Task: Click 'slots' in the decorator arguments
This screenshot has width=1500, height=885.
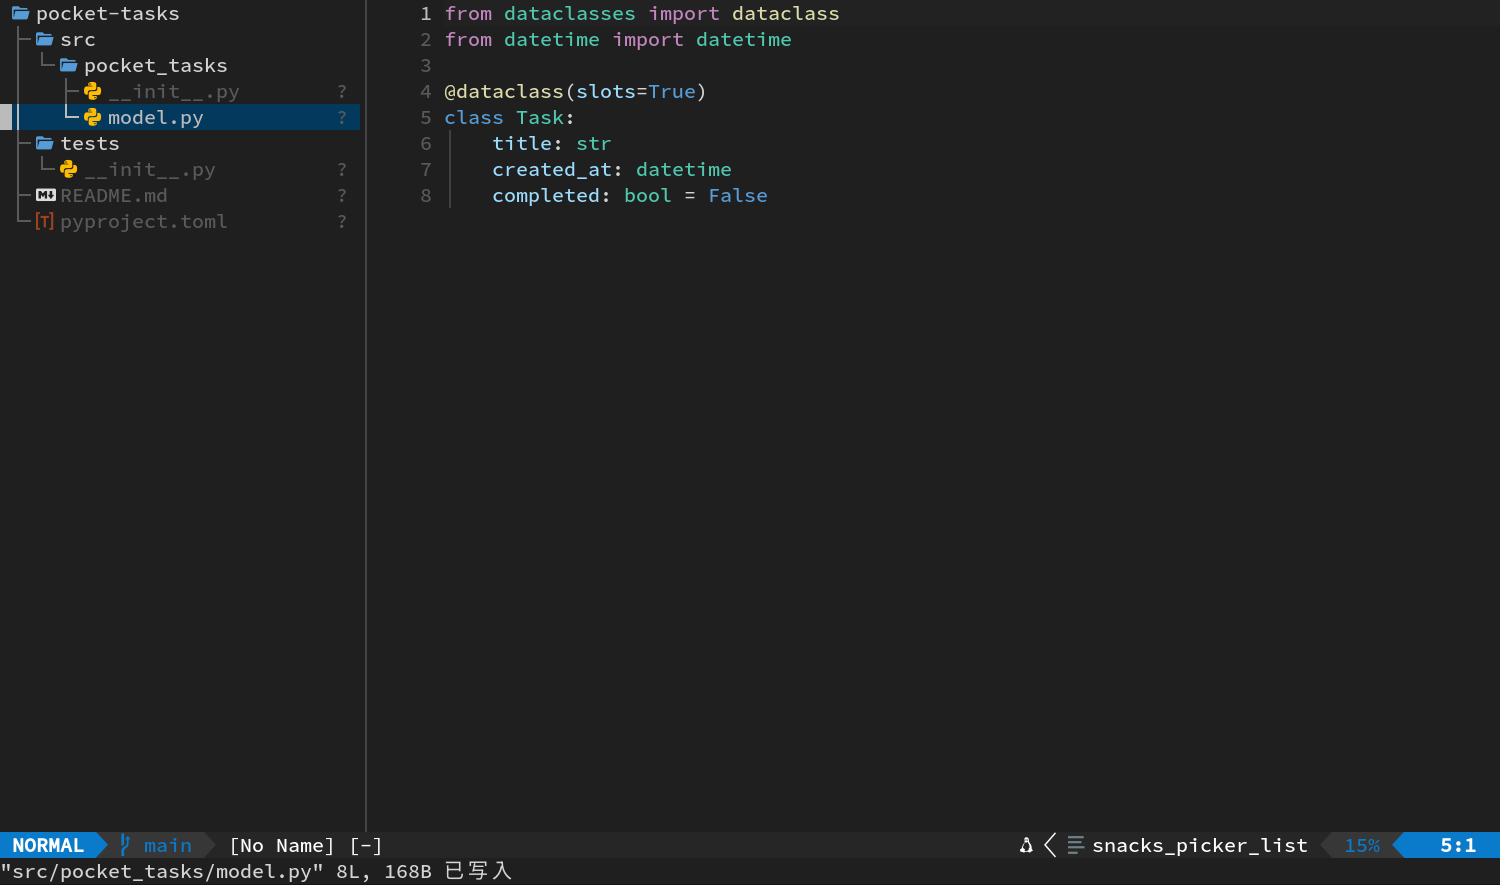Action: (x=606, y=92)
